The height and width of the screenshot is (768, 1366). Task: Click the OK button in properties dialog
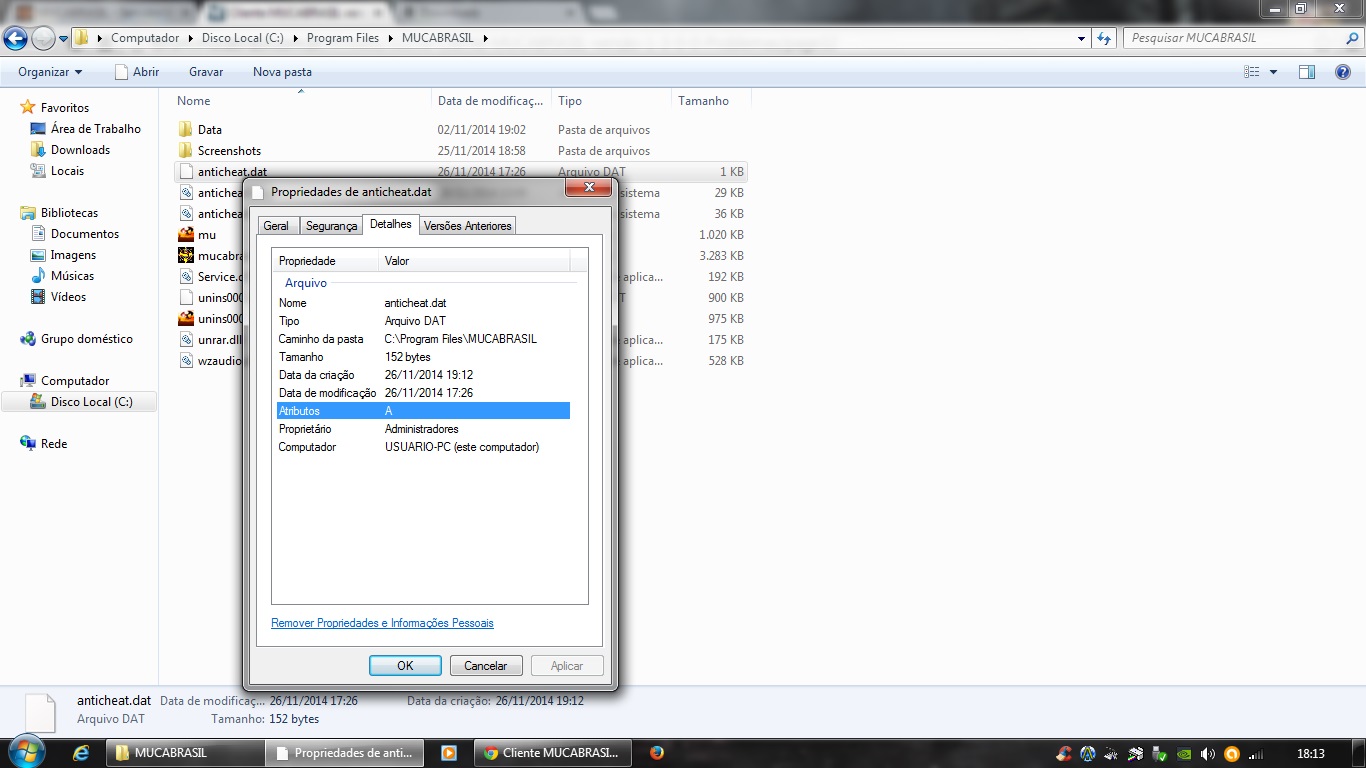click(405, 666)
